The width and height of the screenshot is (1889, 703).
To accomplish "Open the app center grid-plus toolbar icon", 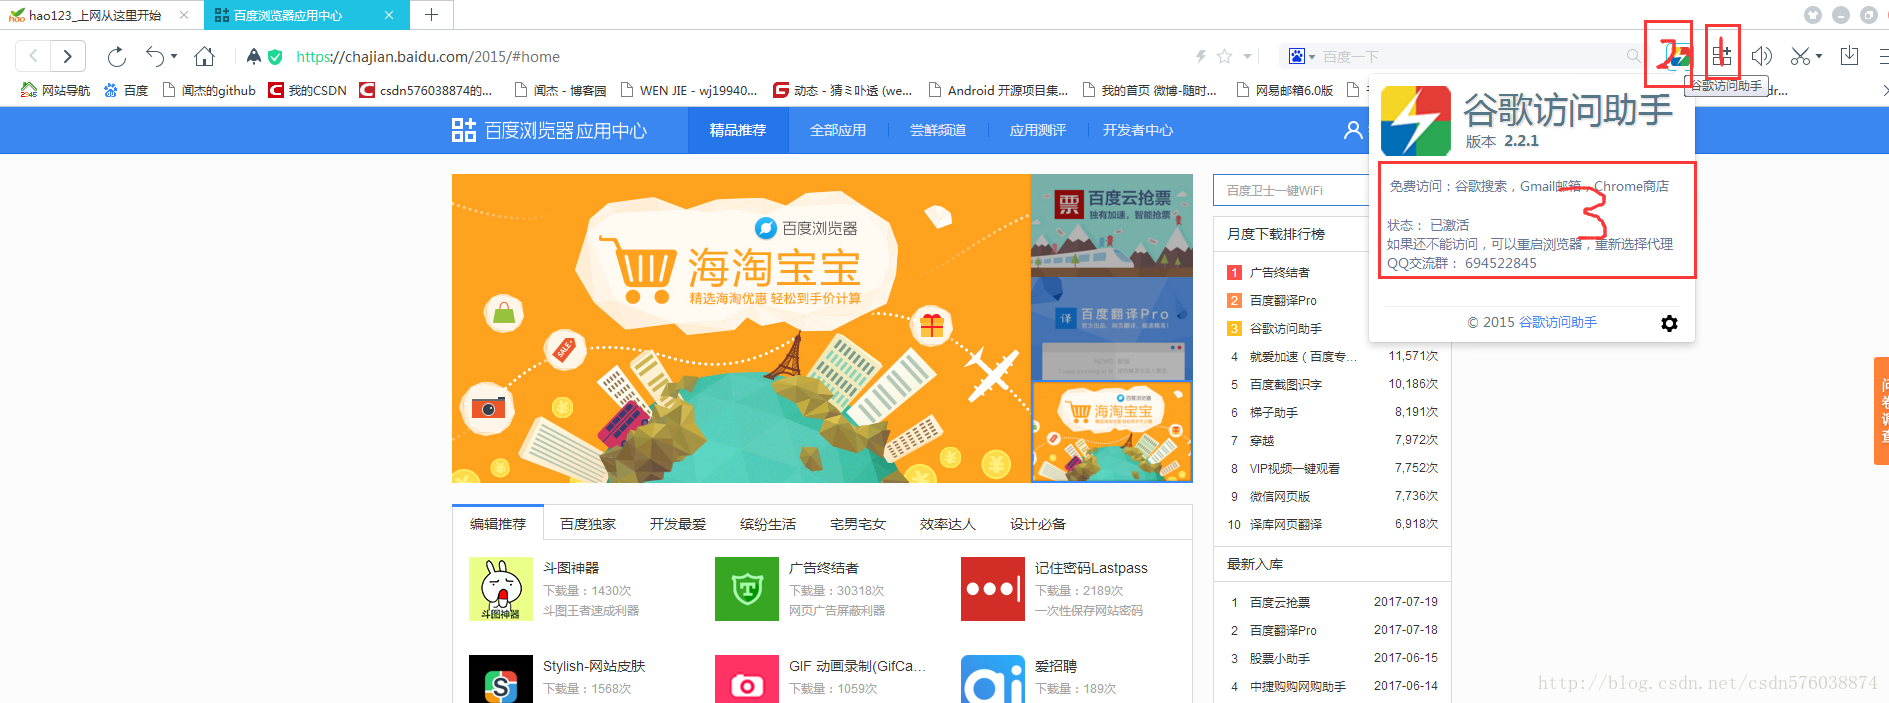I will coord(1721,56).
